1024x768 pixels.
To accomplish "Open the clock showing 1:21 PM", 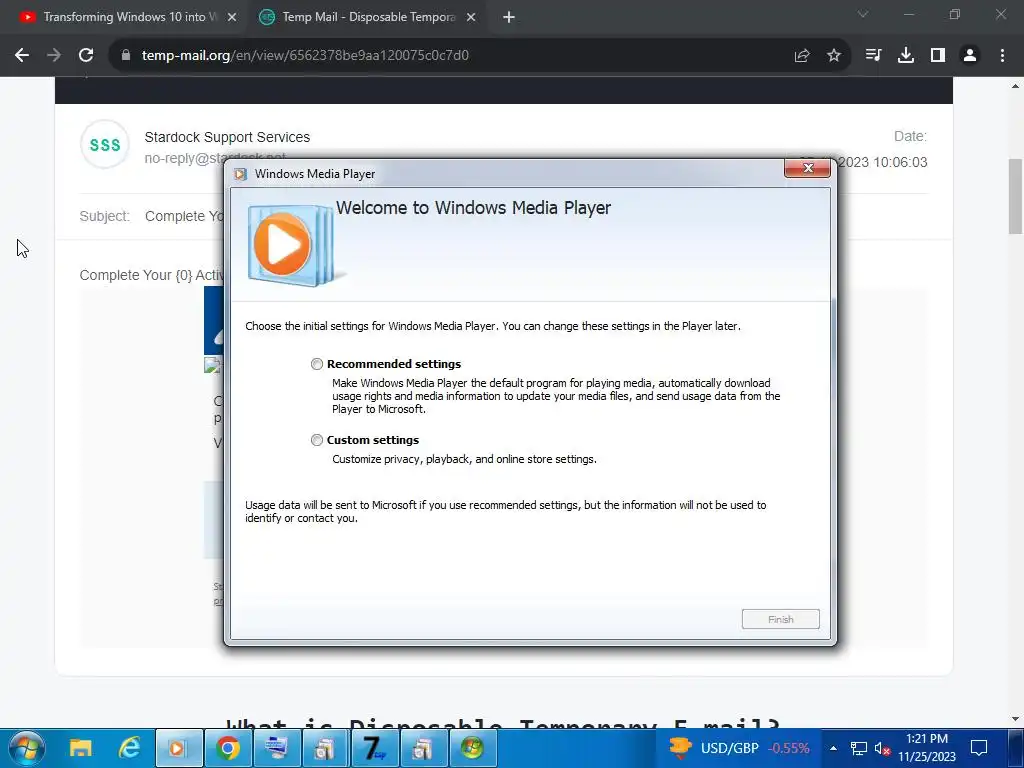I will point(927,748).
